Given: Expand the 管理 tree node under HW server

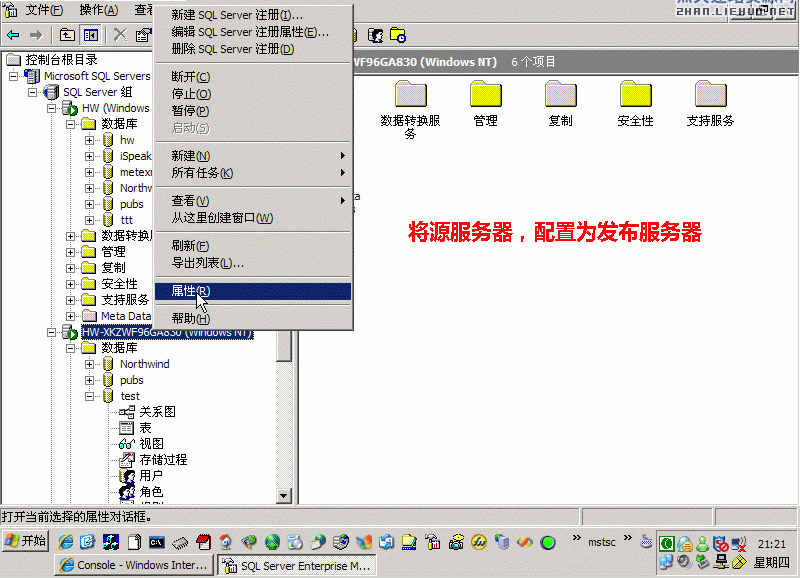Looking at the screenshot, I should coord(70,252).
